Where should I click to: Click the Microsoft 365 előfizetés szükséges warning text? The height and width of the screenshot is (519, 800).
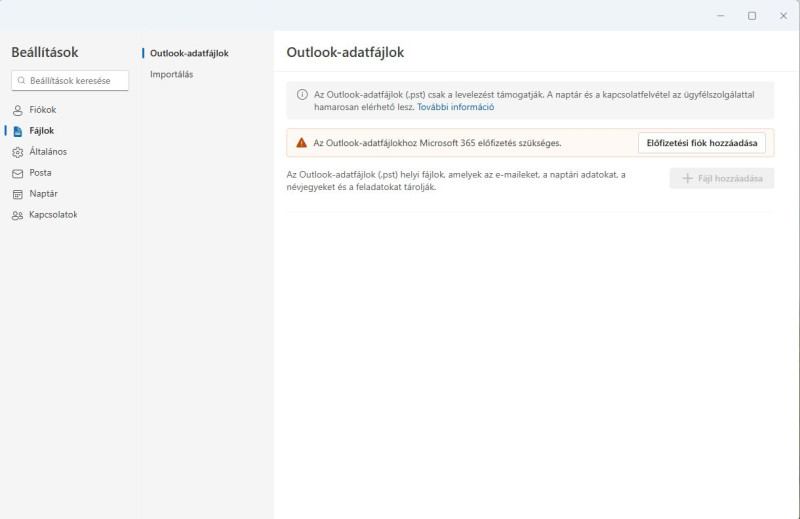pos(437,143)
